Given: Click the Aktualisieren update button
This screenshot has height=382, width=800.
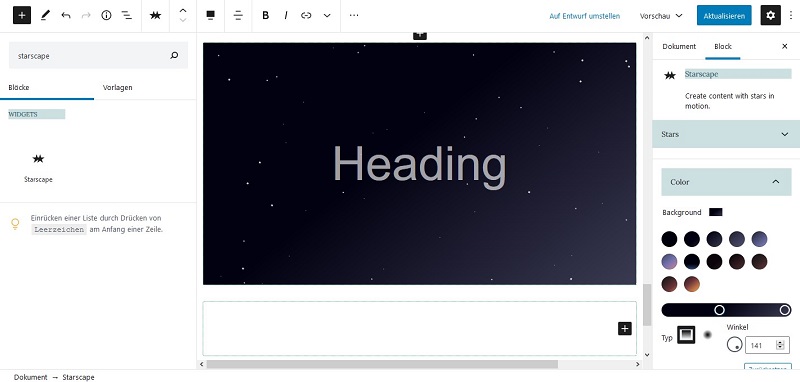Looking at the screenshot, I should point(724,16).
